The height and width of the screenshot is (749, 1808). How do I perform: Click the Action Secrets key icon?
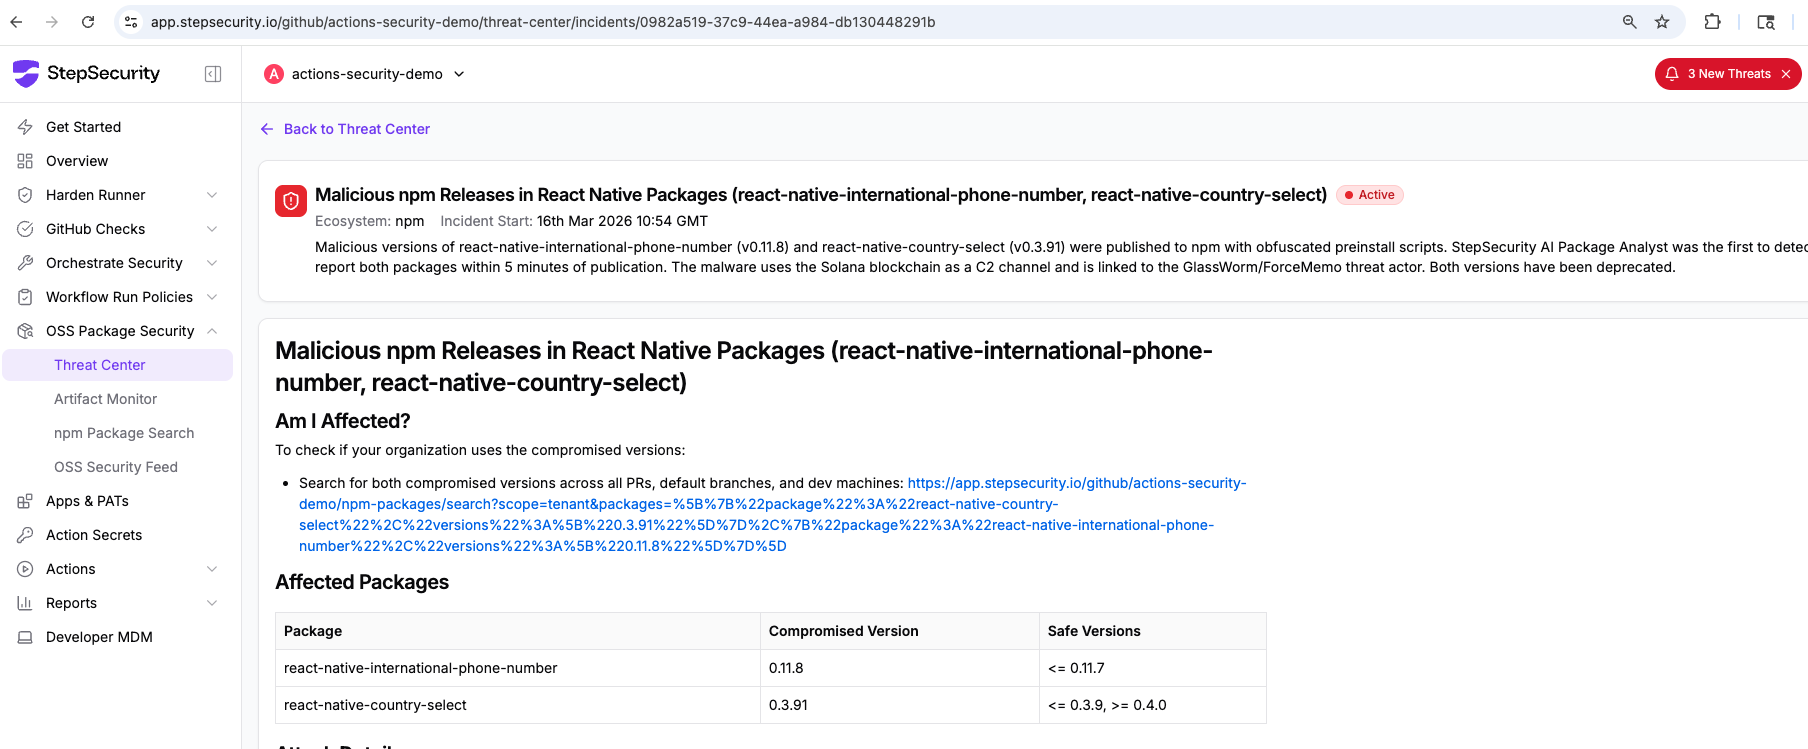point(25,535)
